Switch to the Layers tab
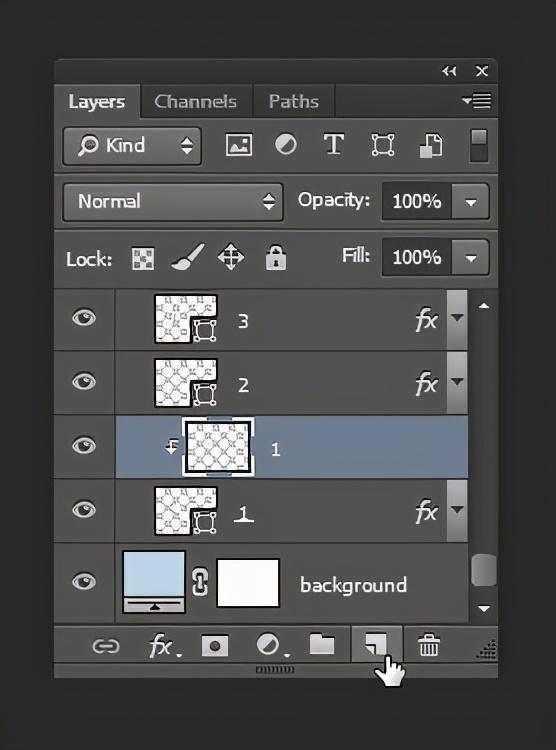This screenshot has width=556, height=750. 97,101
